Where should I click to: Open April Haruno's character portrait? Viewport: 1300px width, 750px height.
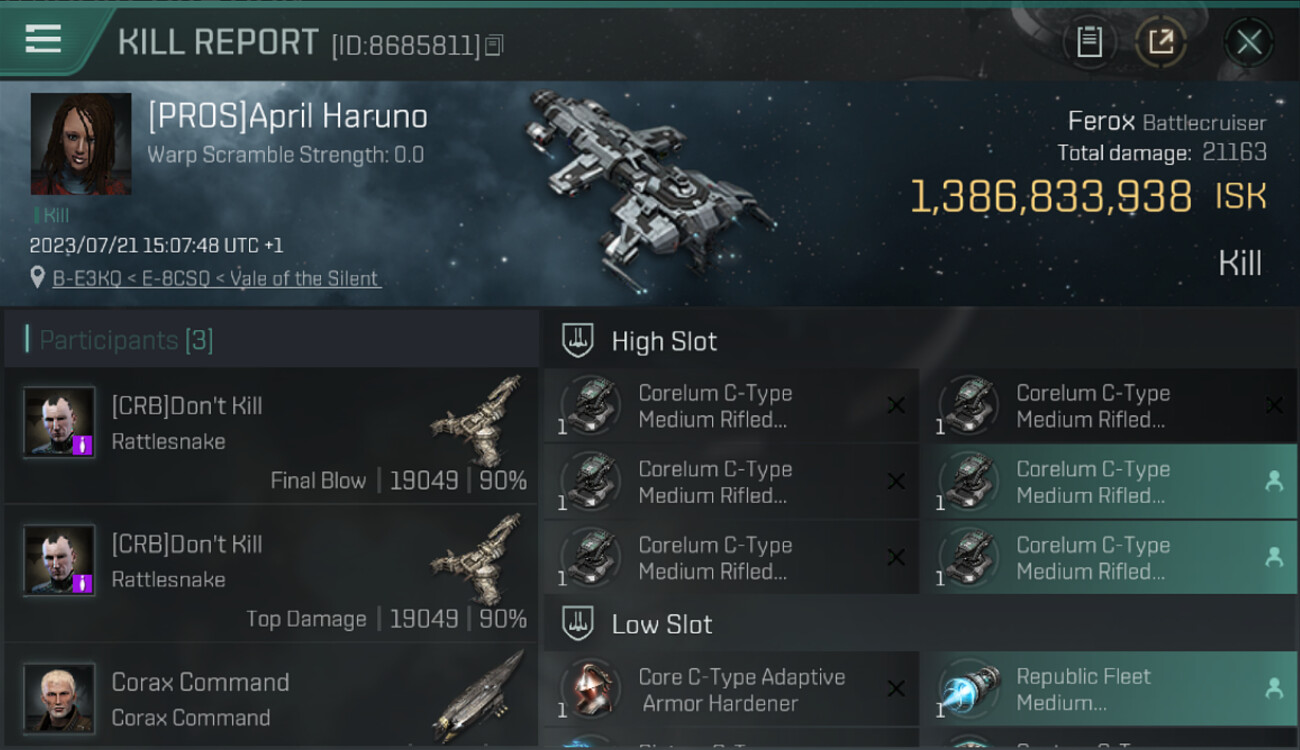point(81,144)
